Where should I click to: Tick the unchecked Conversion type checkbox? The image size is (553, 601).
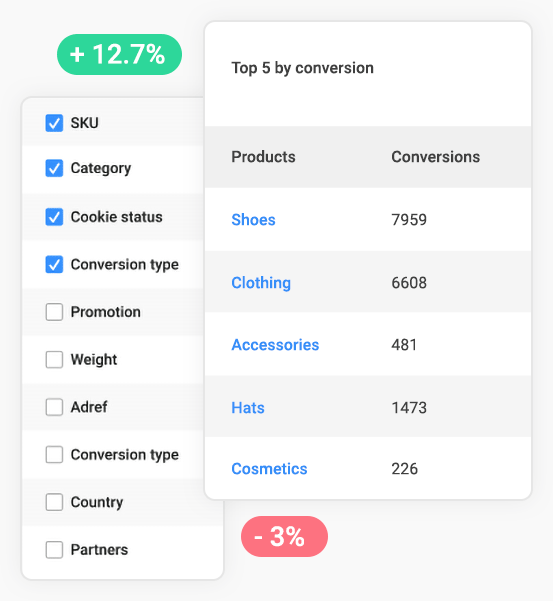click(54, 455)
